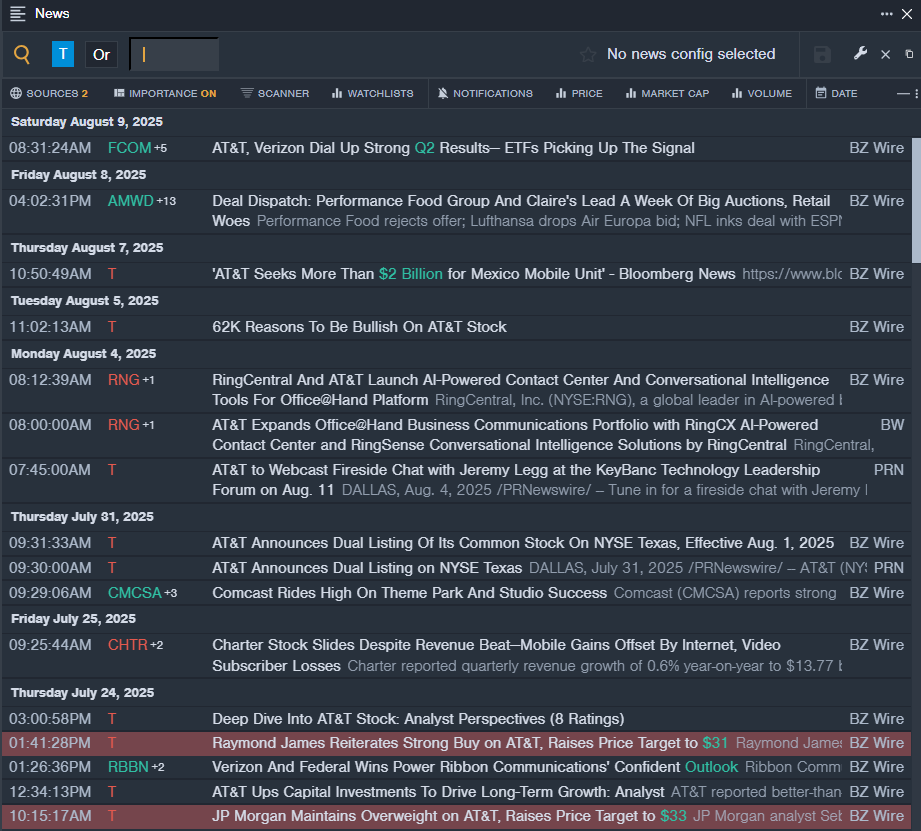Viewport: 921px width, 831px height.
Task: Click the funnel icon next to Scanner
Action: pyautogui.click(x=247, y=93)
